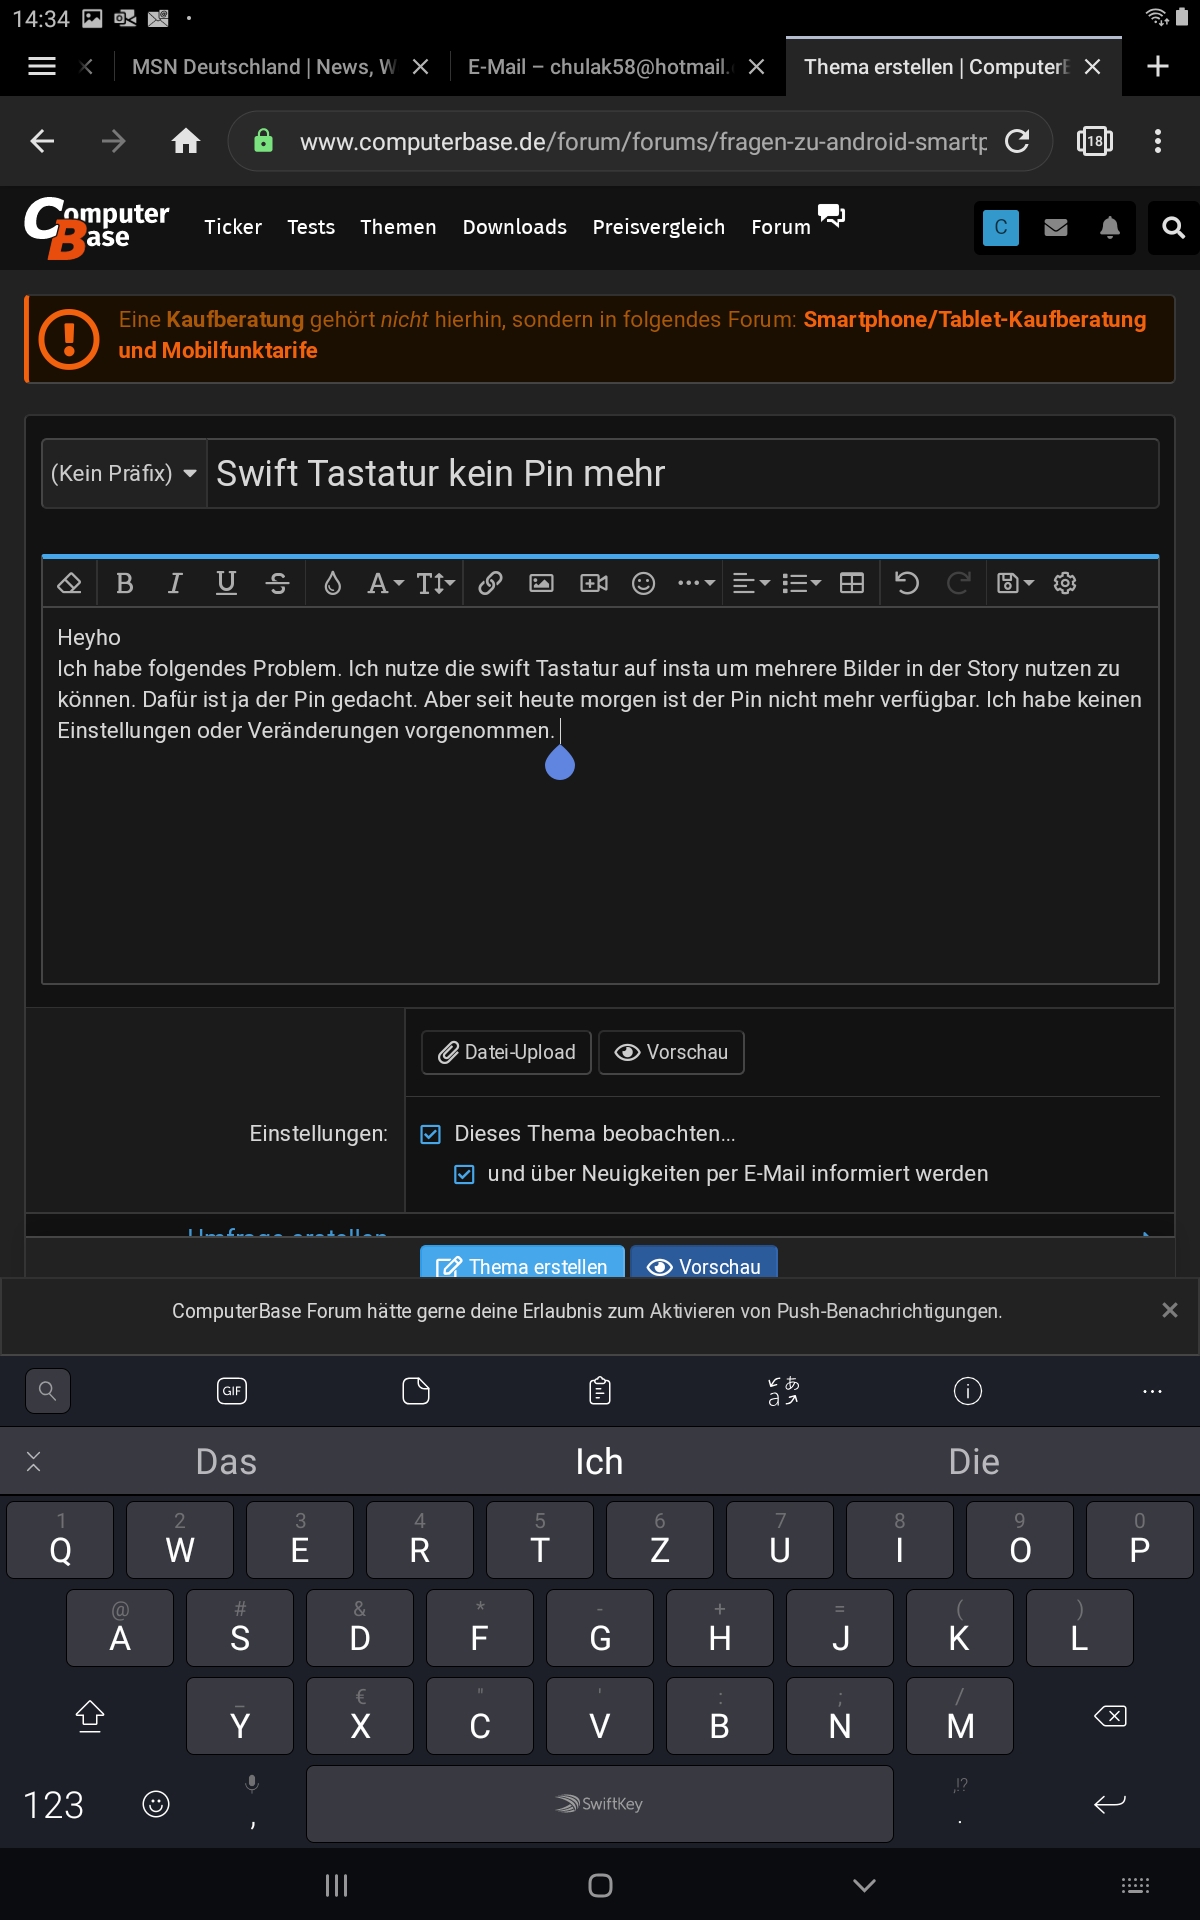Toggle bold formatting in editor
Viewport: 1200px width, 1920px height.
(125, 583)
